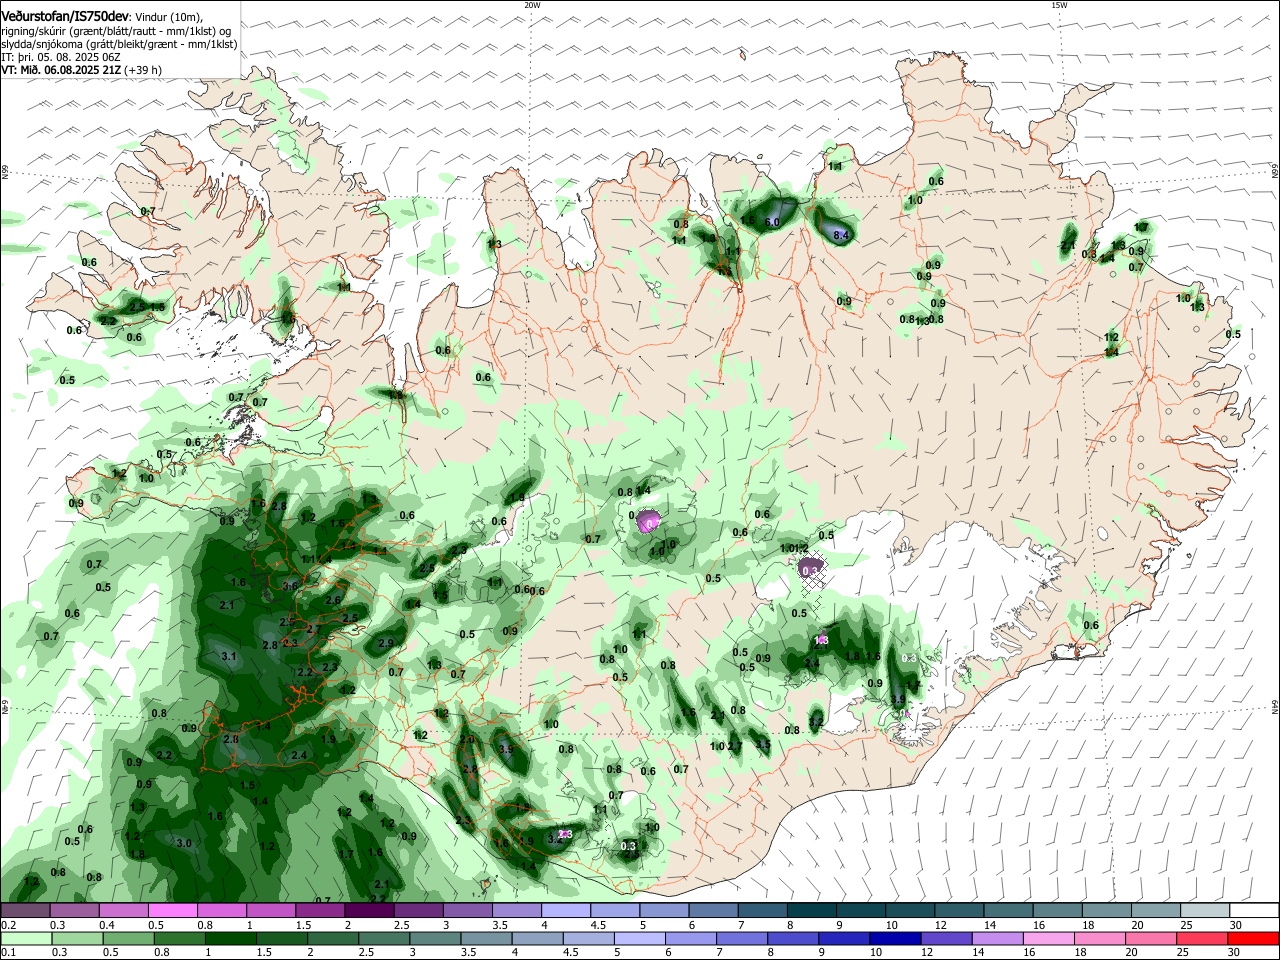
Task: Click the 2.9 precipitation value on the map
Action: pyautogui.click(x=386, y=642)
